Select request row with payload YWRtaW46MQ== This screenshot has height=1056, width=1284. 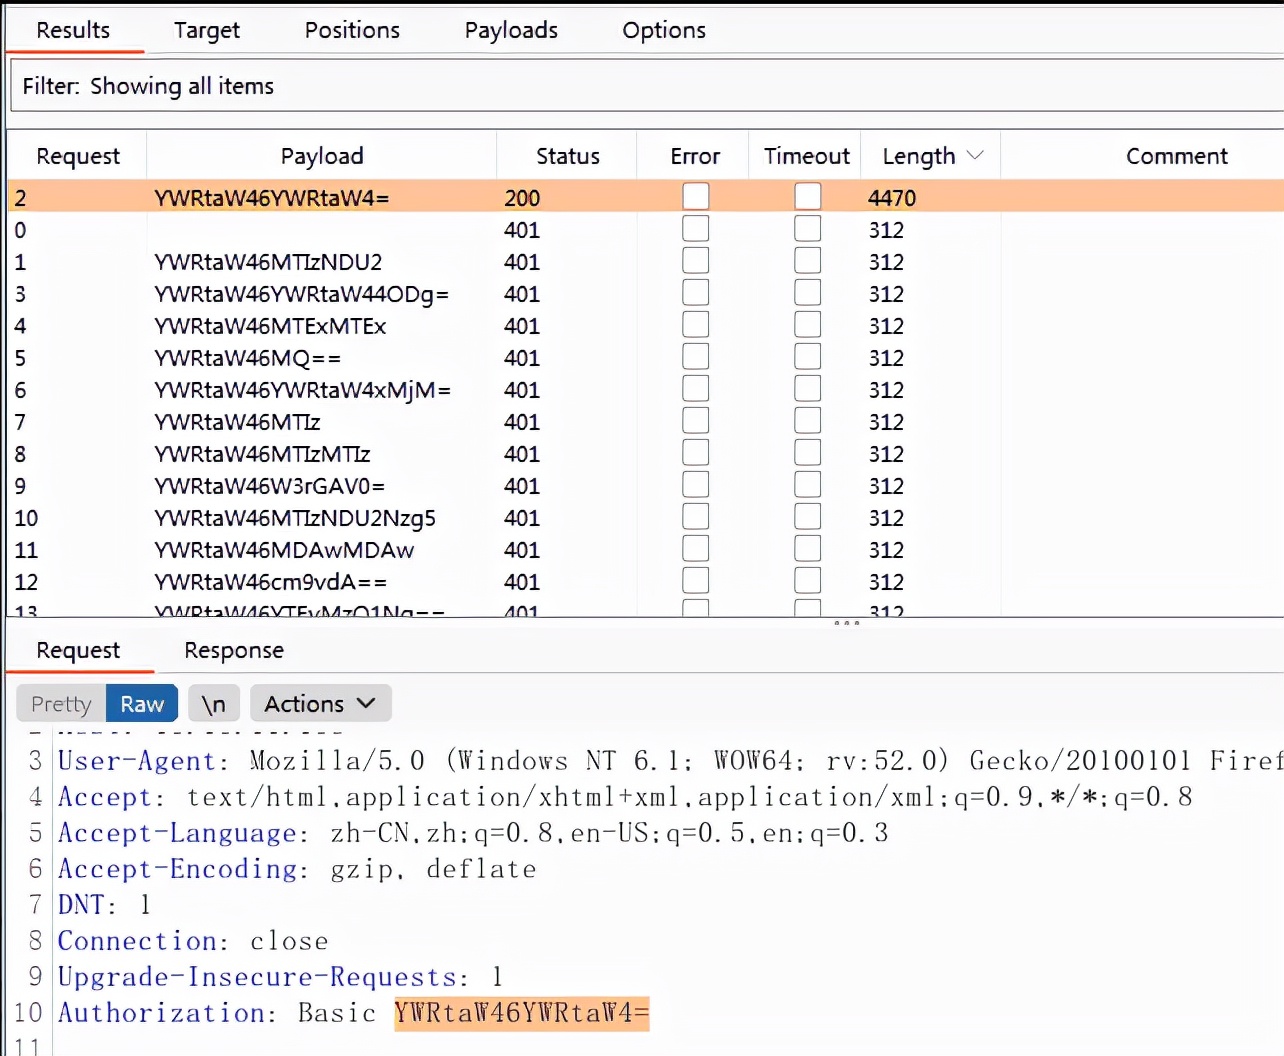coord(247,358)
